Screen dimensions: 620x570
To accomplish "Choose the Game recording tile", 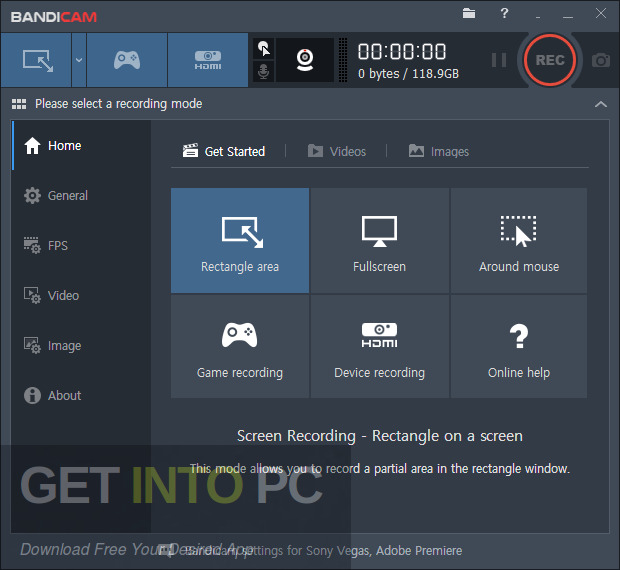I will (240, 346).
